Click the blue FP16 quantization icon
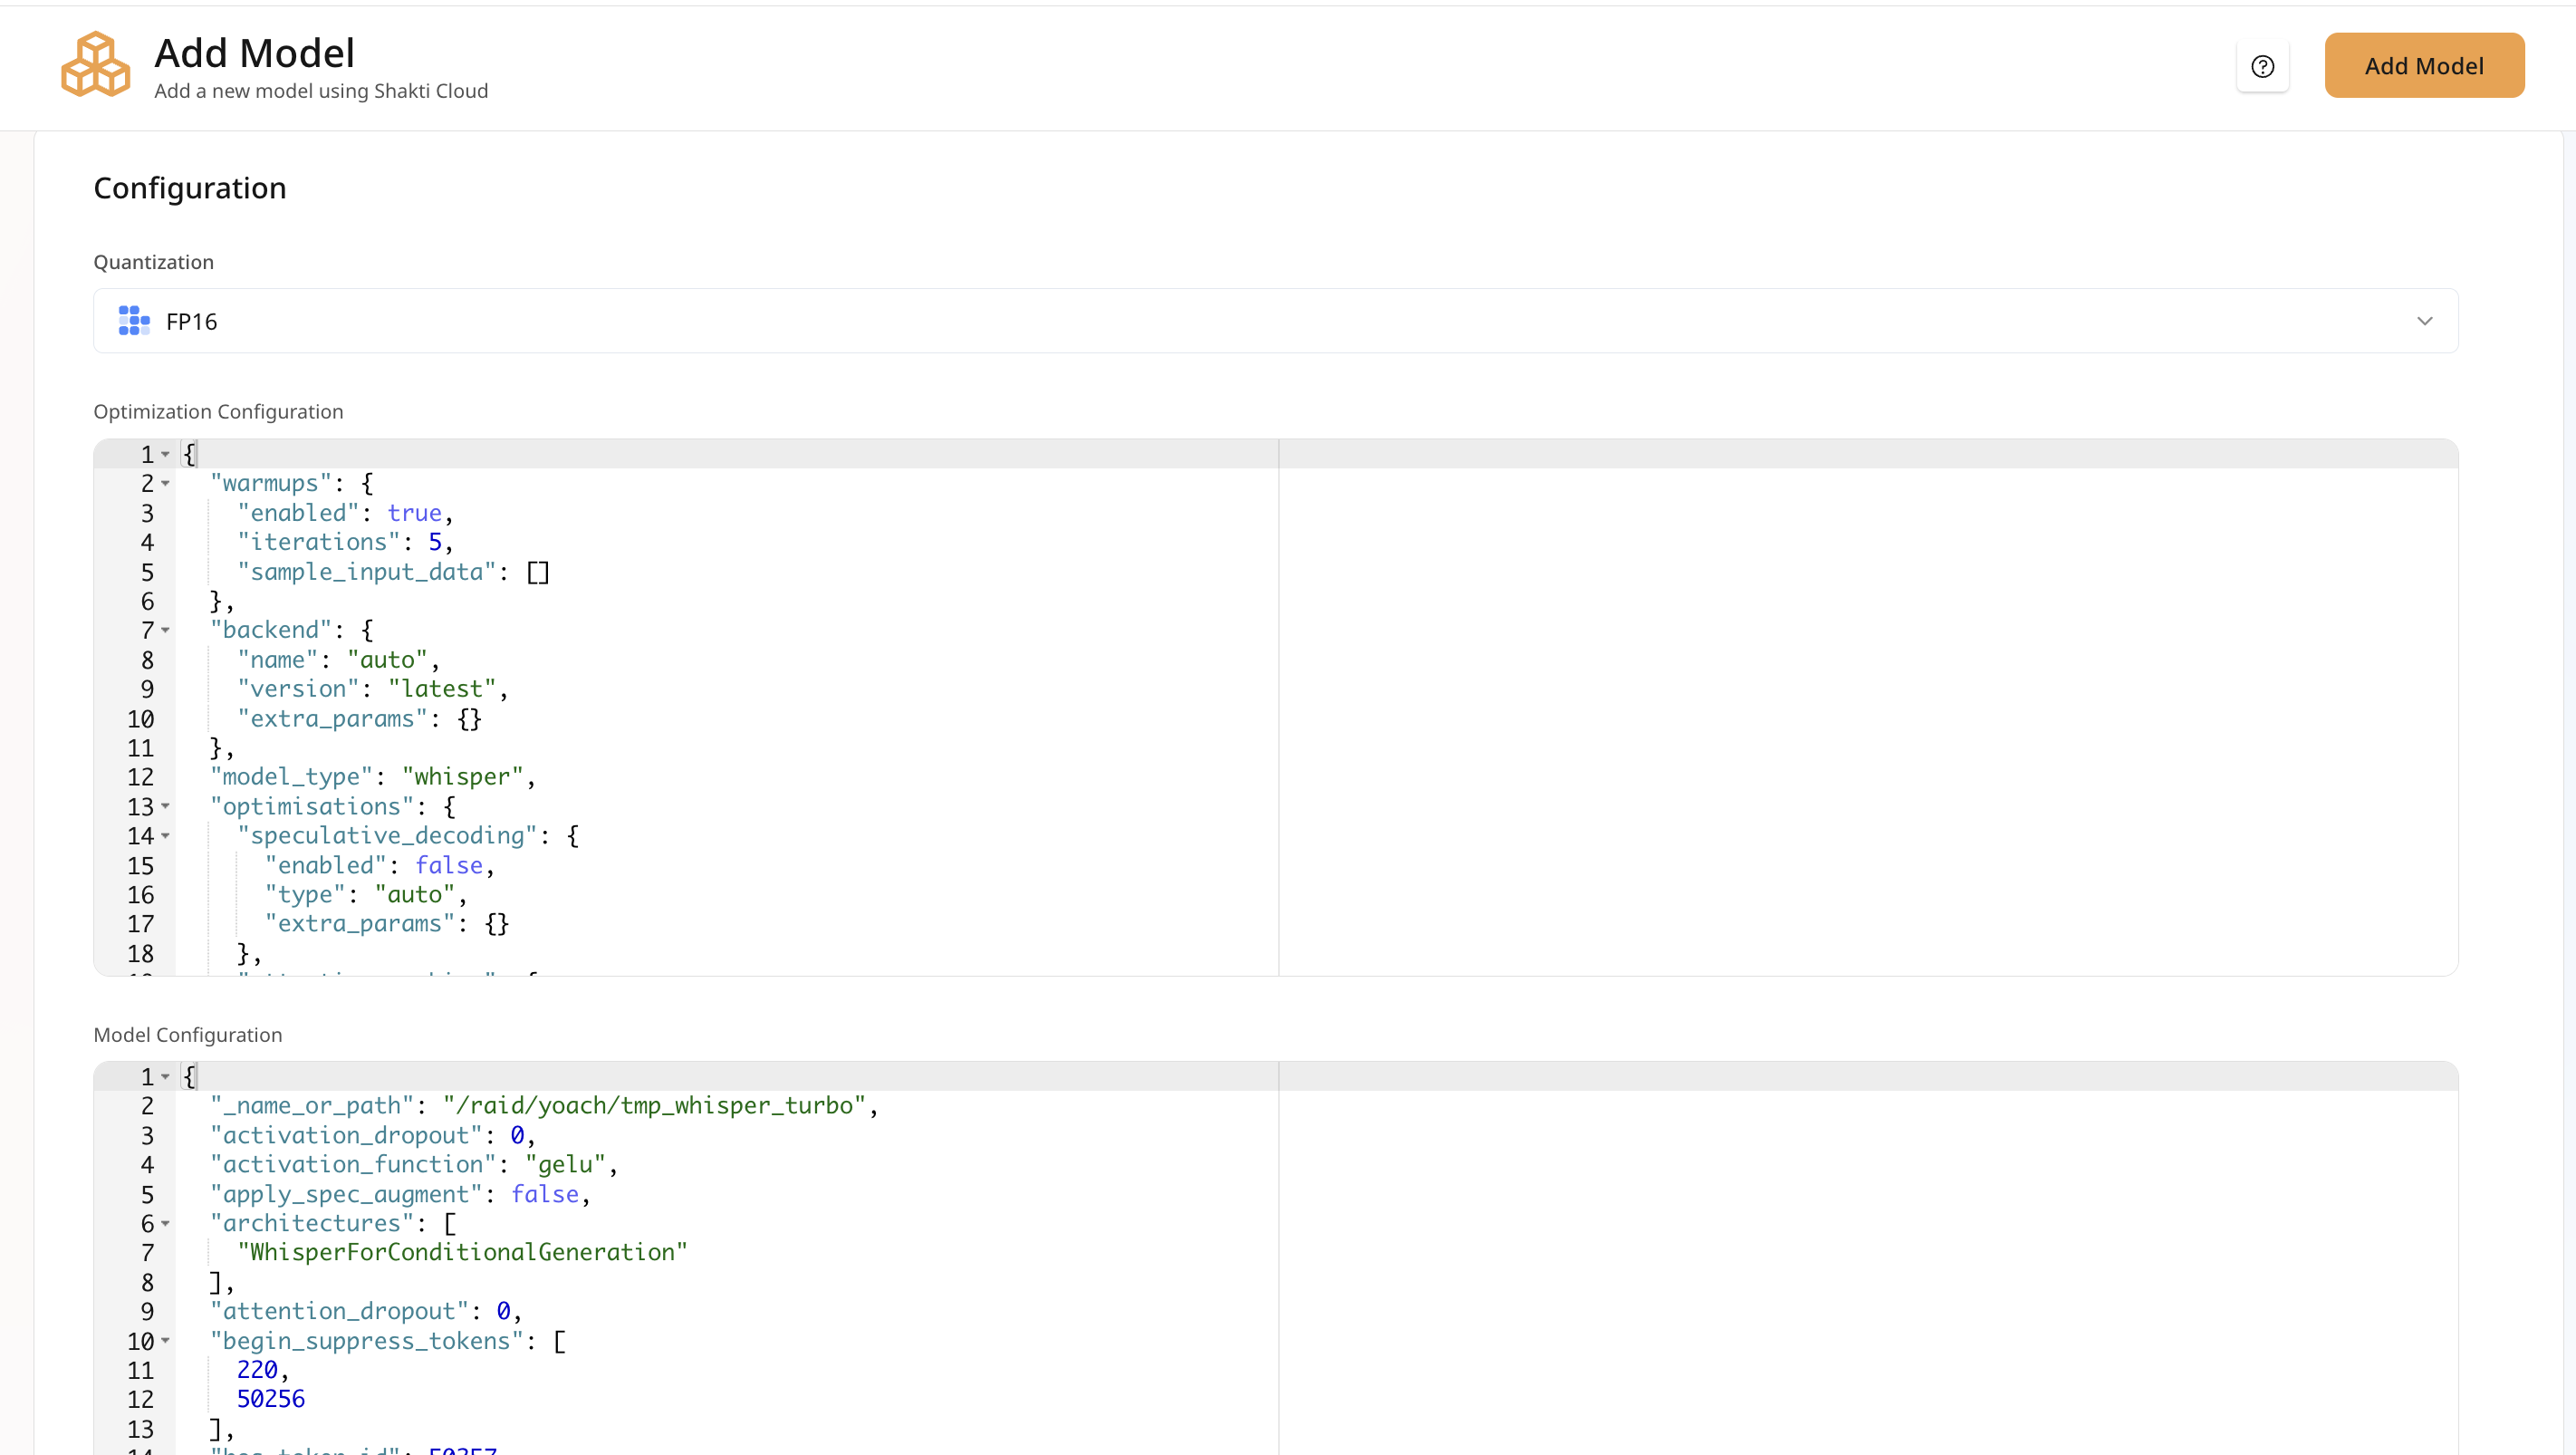Viewport: 2576px width, 1455px height. (x=133, y=320)
